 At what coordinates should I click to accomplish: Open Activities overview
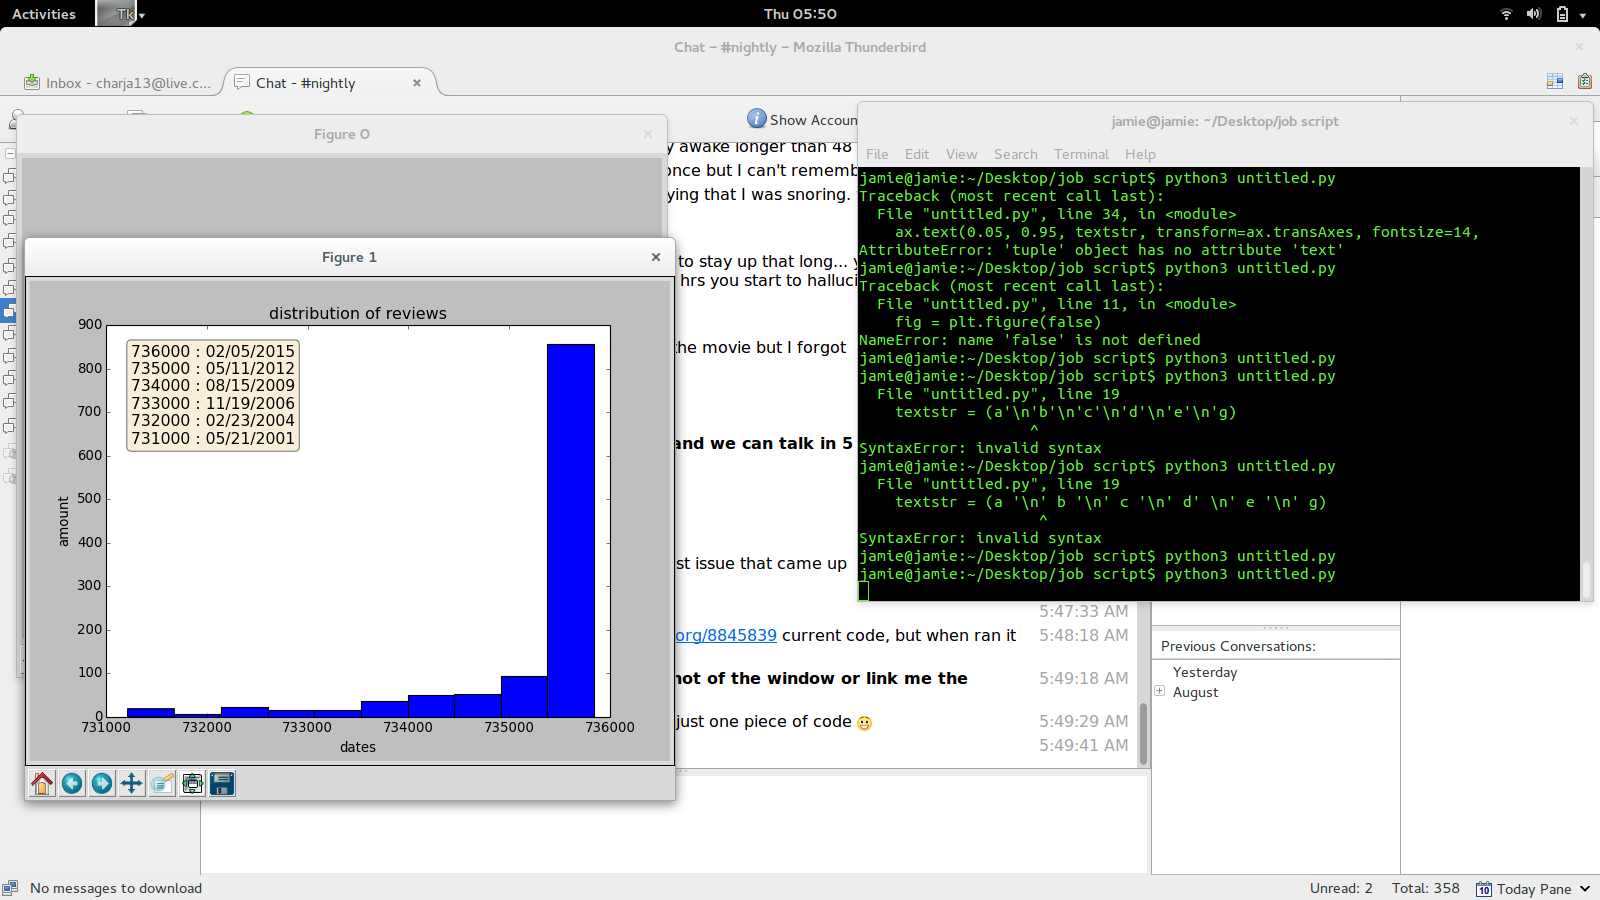coord(44,14)
